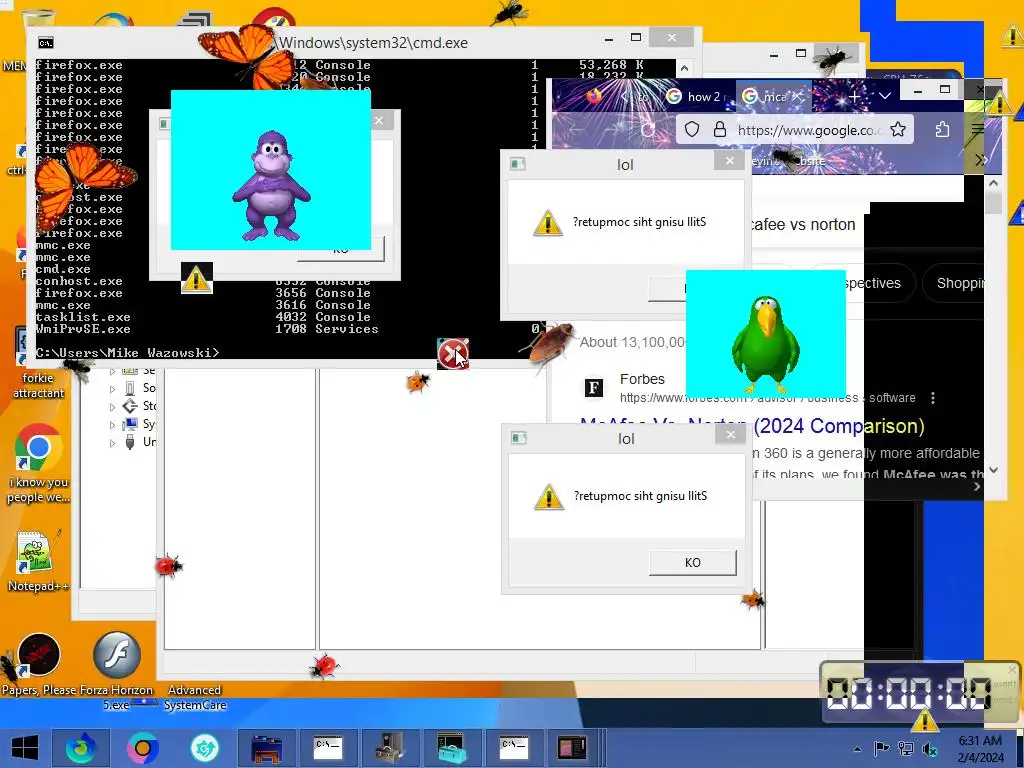Viewport: 1024px width, 768px height.
Task: Open the dark red app taskbar icon
Action: [x=572, y=748]
